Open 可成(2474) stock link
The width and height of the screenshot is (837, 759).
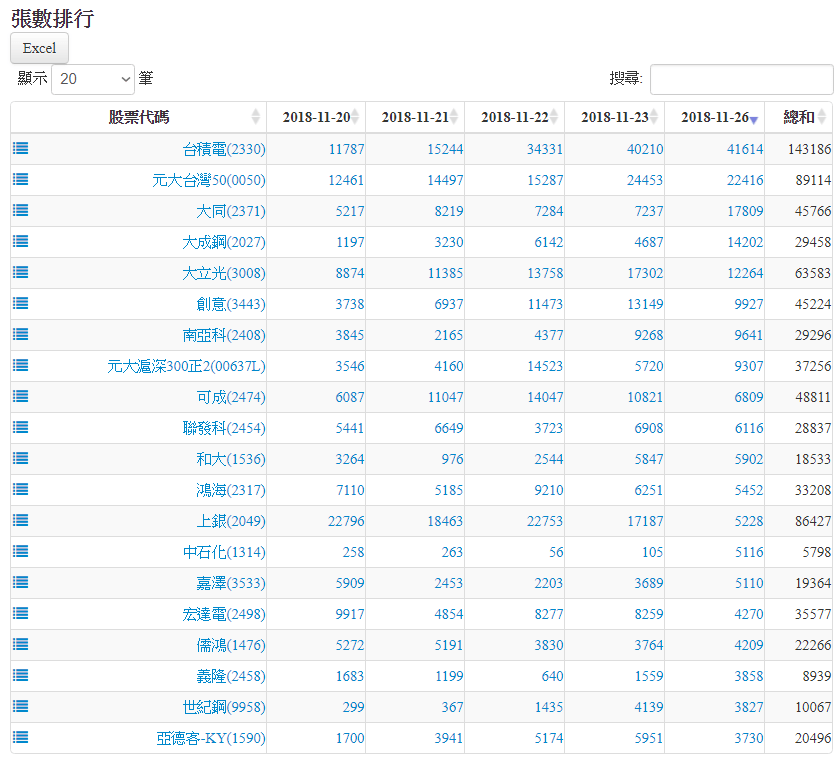pos(230,397)
